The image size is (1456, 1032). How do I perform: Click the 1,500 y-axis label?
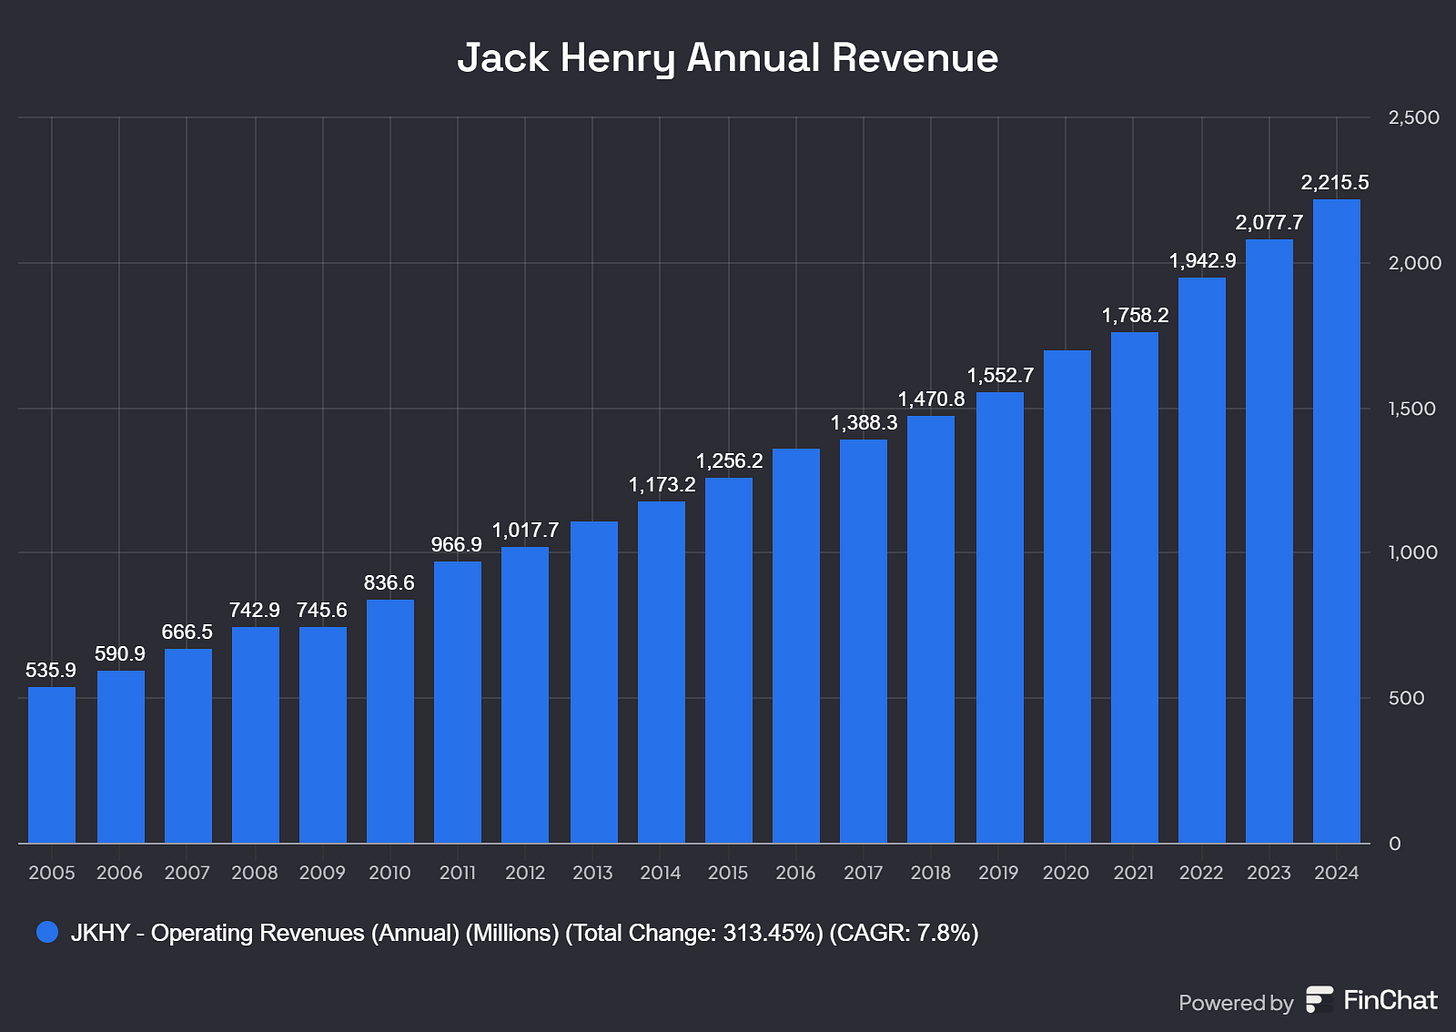click(1412, 408)
